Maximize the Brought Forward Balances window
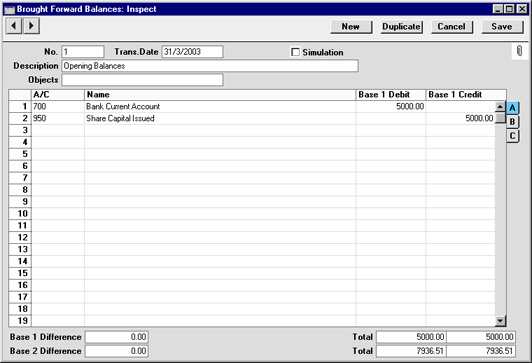The height and width of the screenshot is (363, 532). (x=509, y=9)
